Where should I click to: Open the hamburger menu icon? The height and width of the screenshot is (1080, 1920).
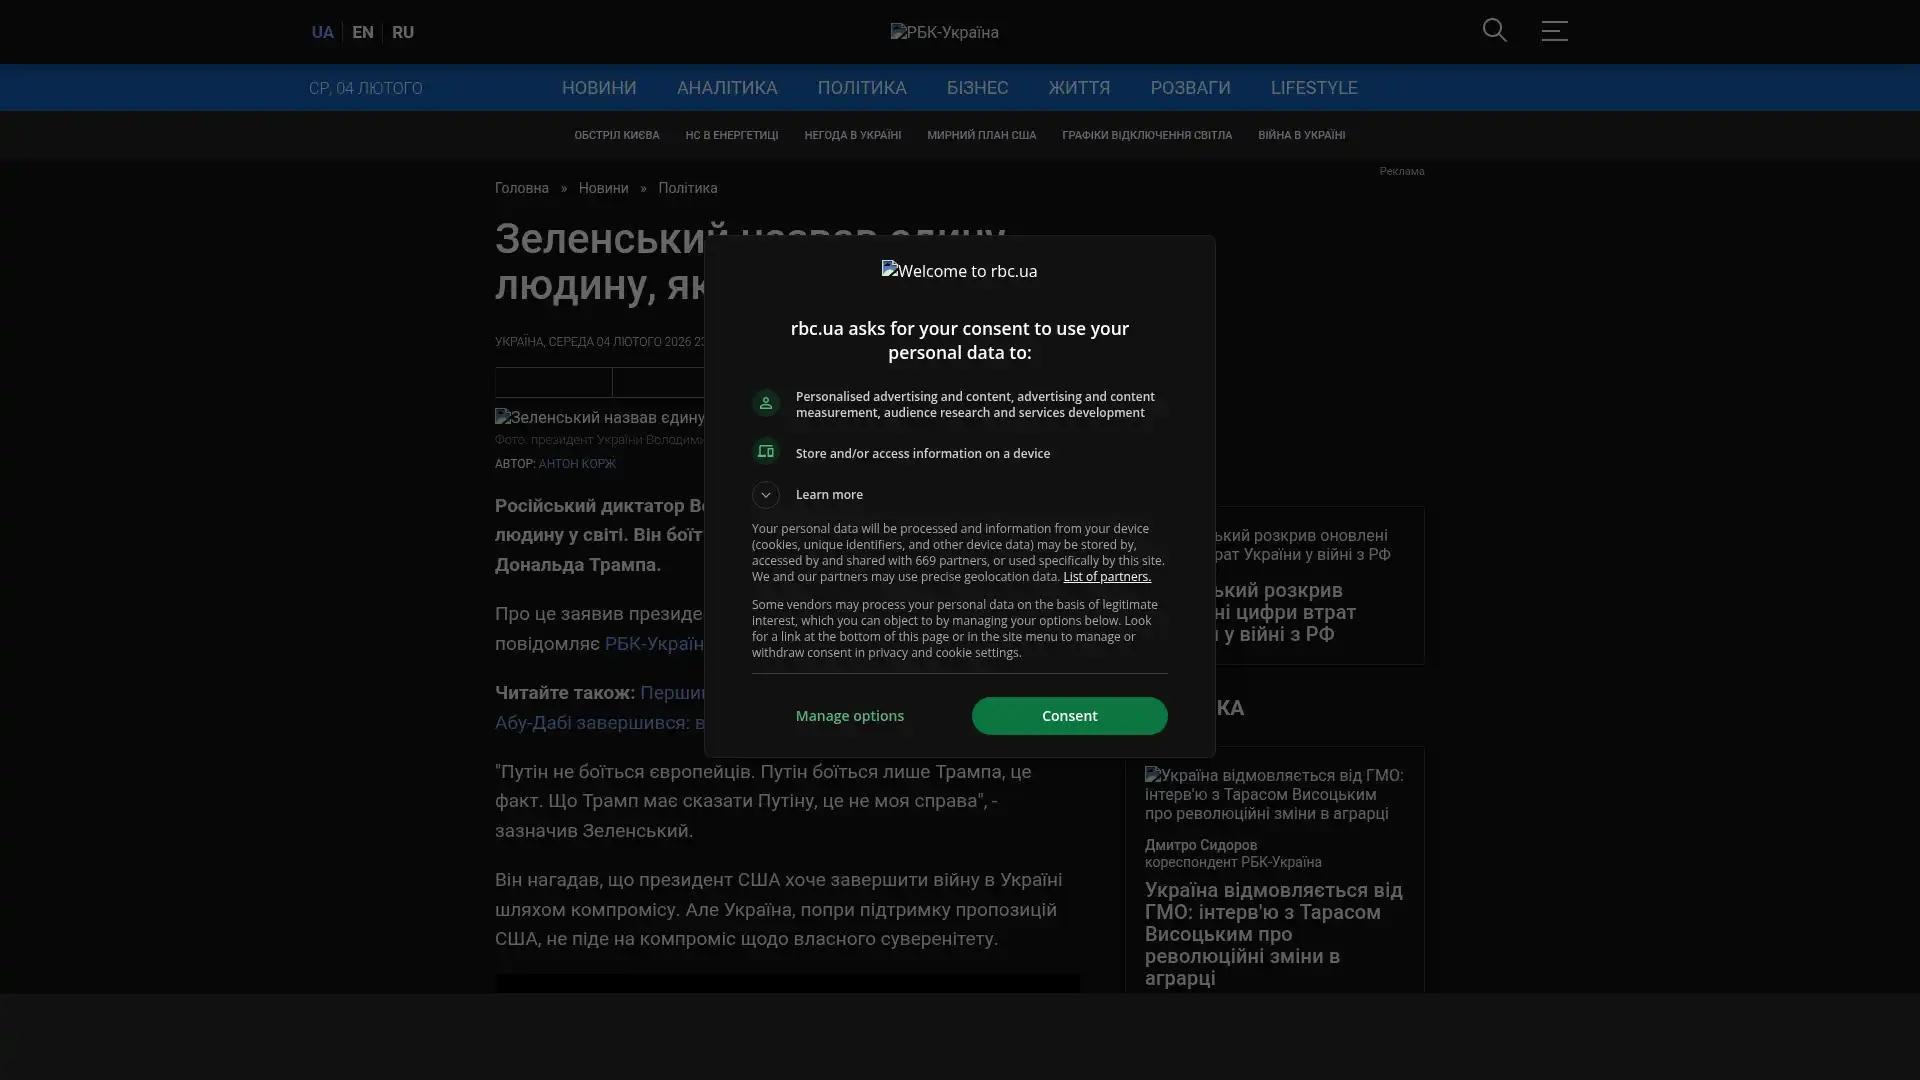click(1554, 31)
